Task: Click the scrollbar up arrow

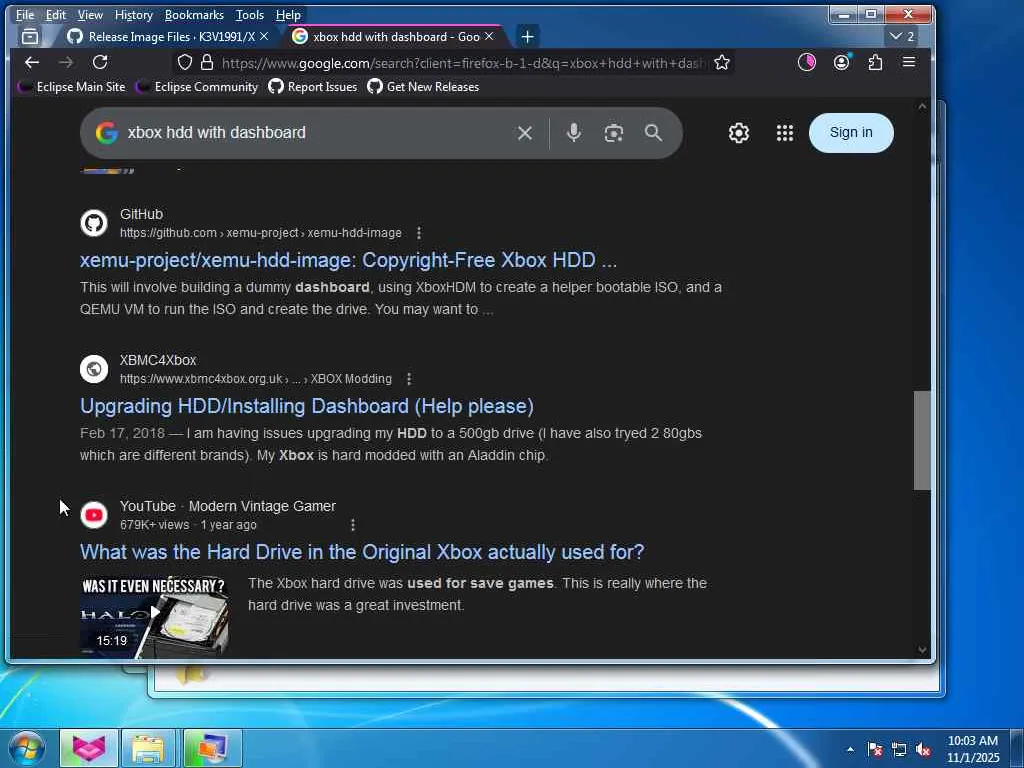Action: click(922, 106)
